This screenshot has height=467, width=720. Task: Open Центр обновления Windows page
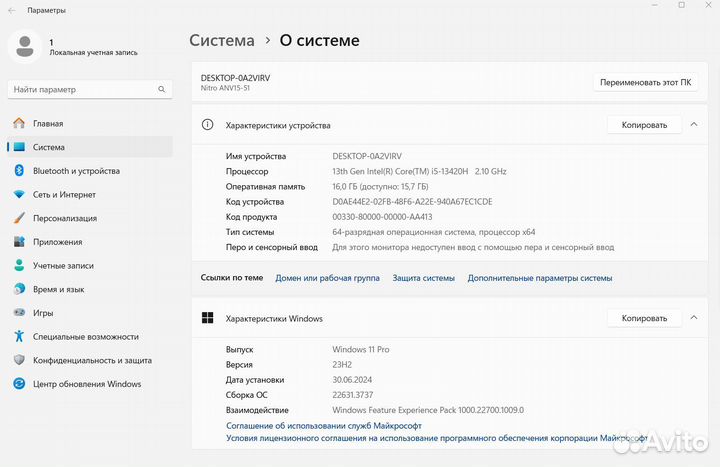point(90,383)
